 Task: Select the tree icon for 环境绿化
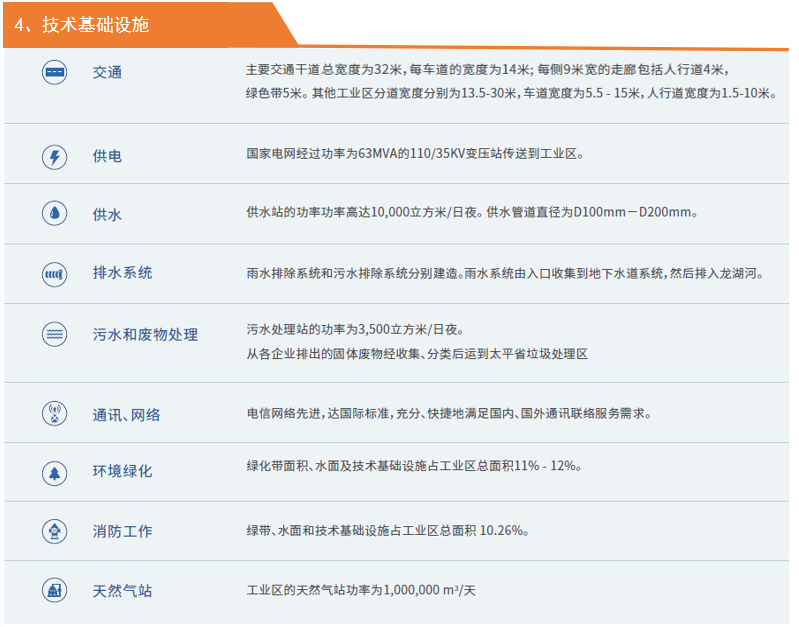[54, 471]
